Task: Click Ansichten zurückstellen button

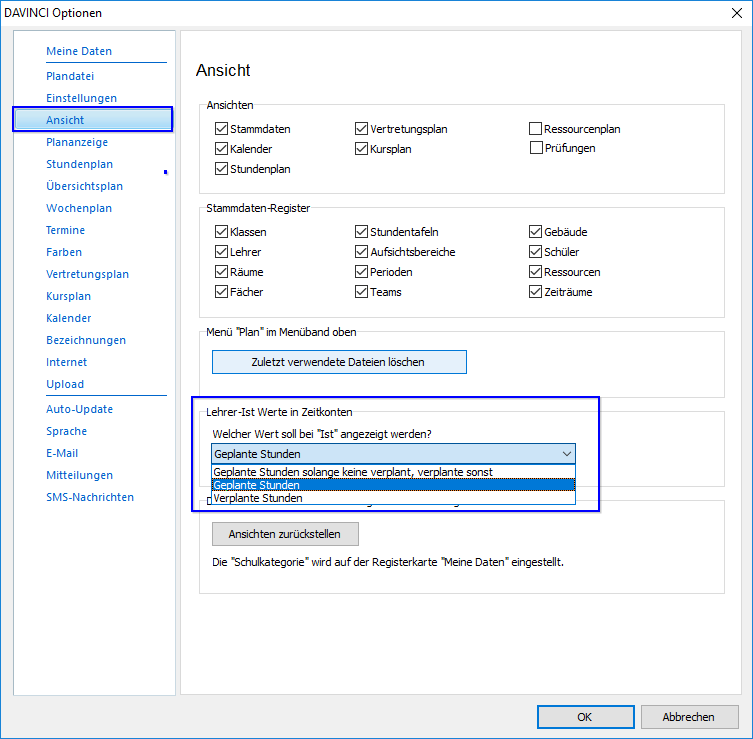Action: click(285, 534)
